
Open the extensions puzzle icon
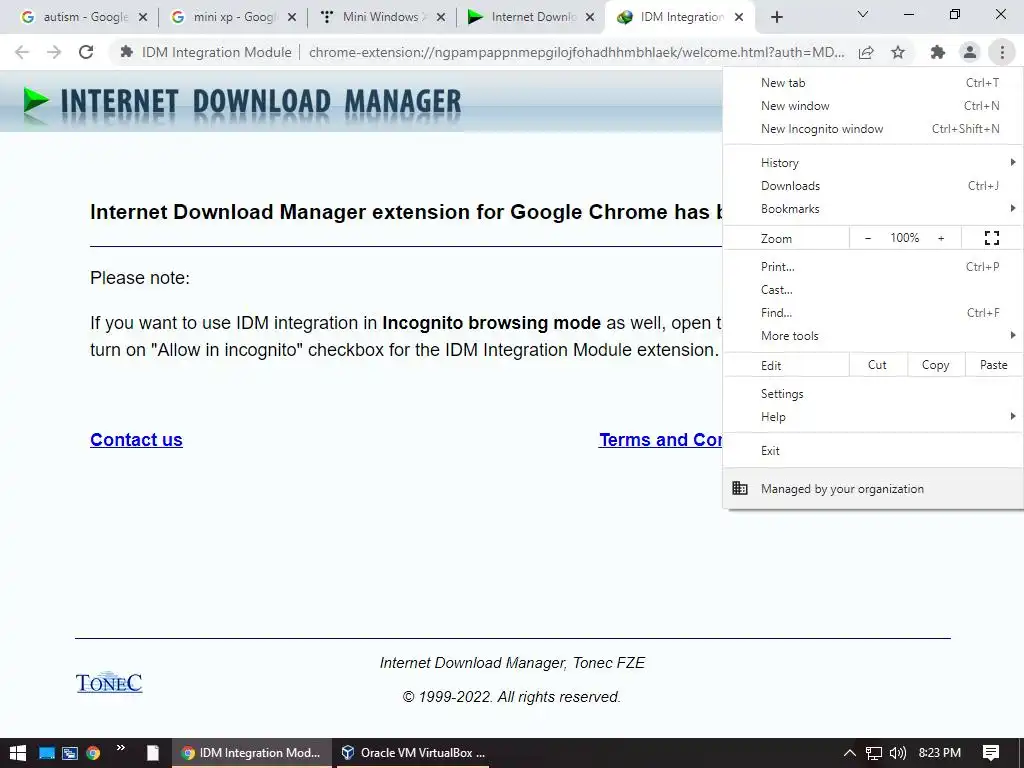938,52
